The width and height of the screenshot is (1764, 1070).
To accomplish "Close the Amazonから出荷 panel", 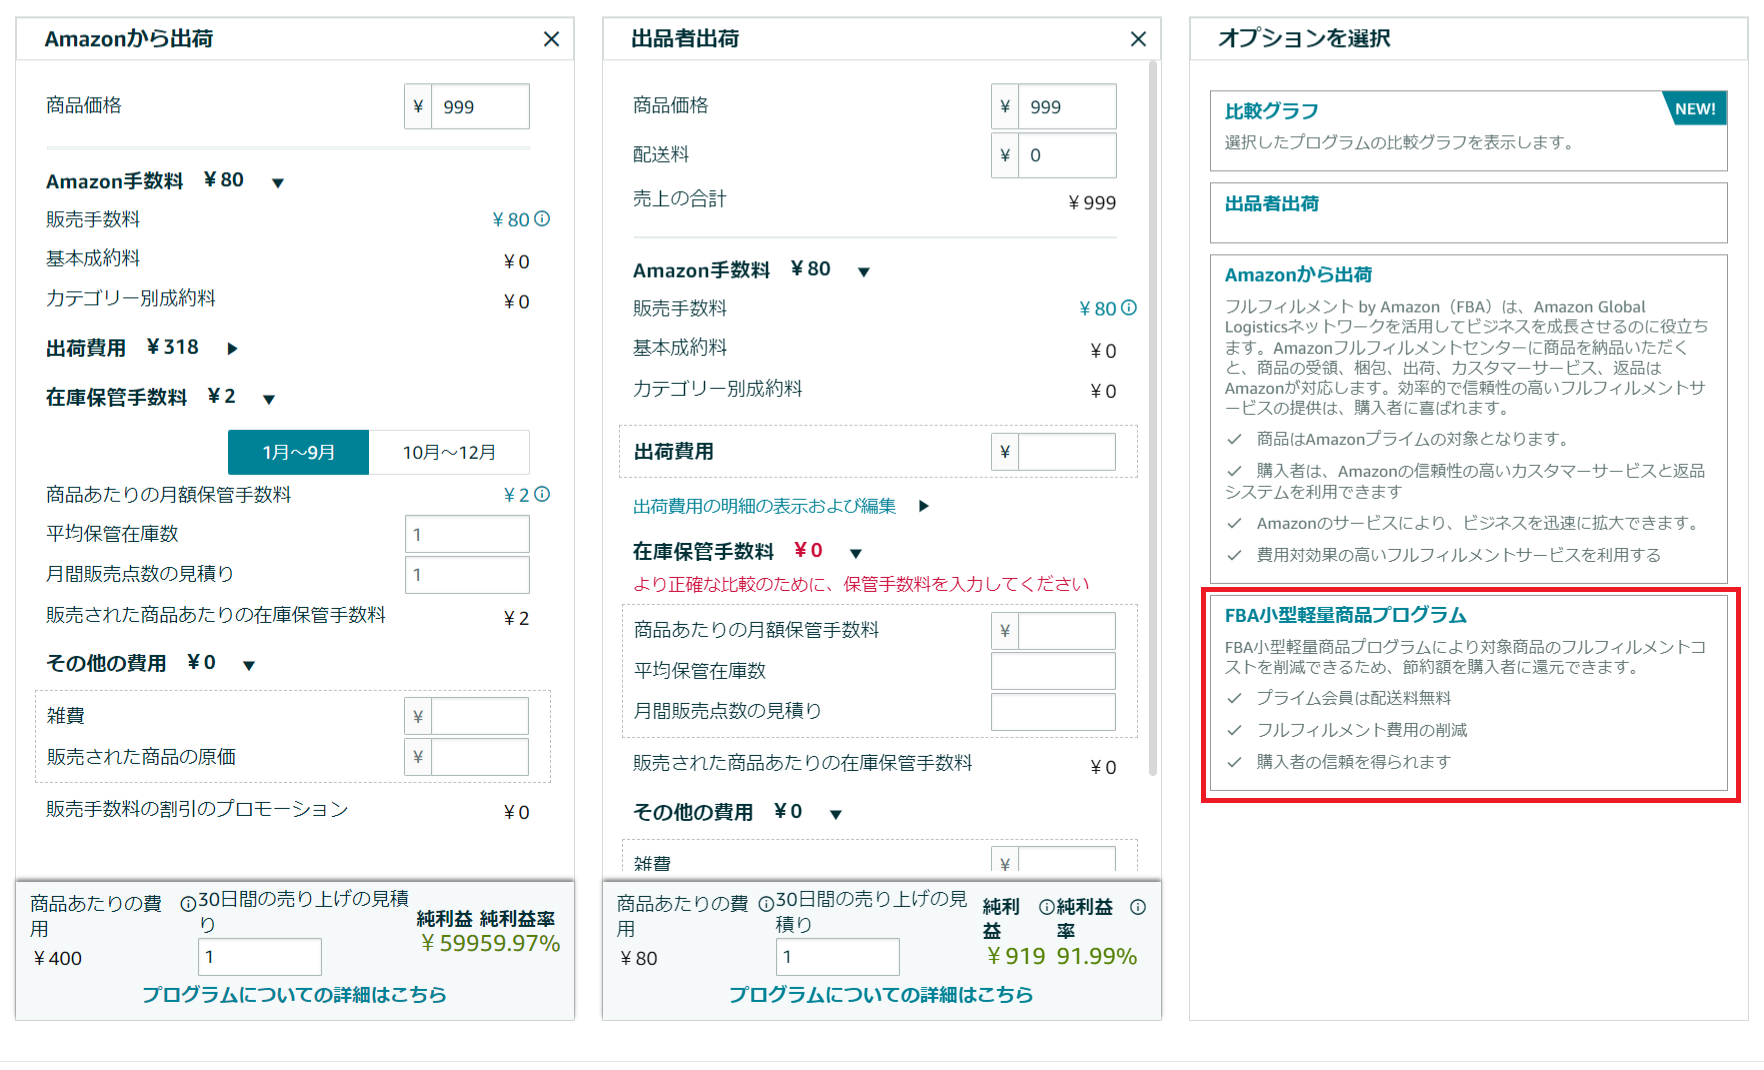I will (x=551, y=39).
